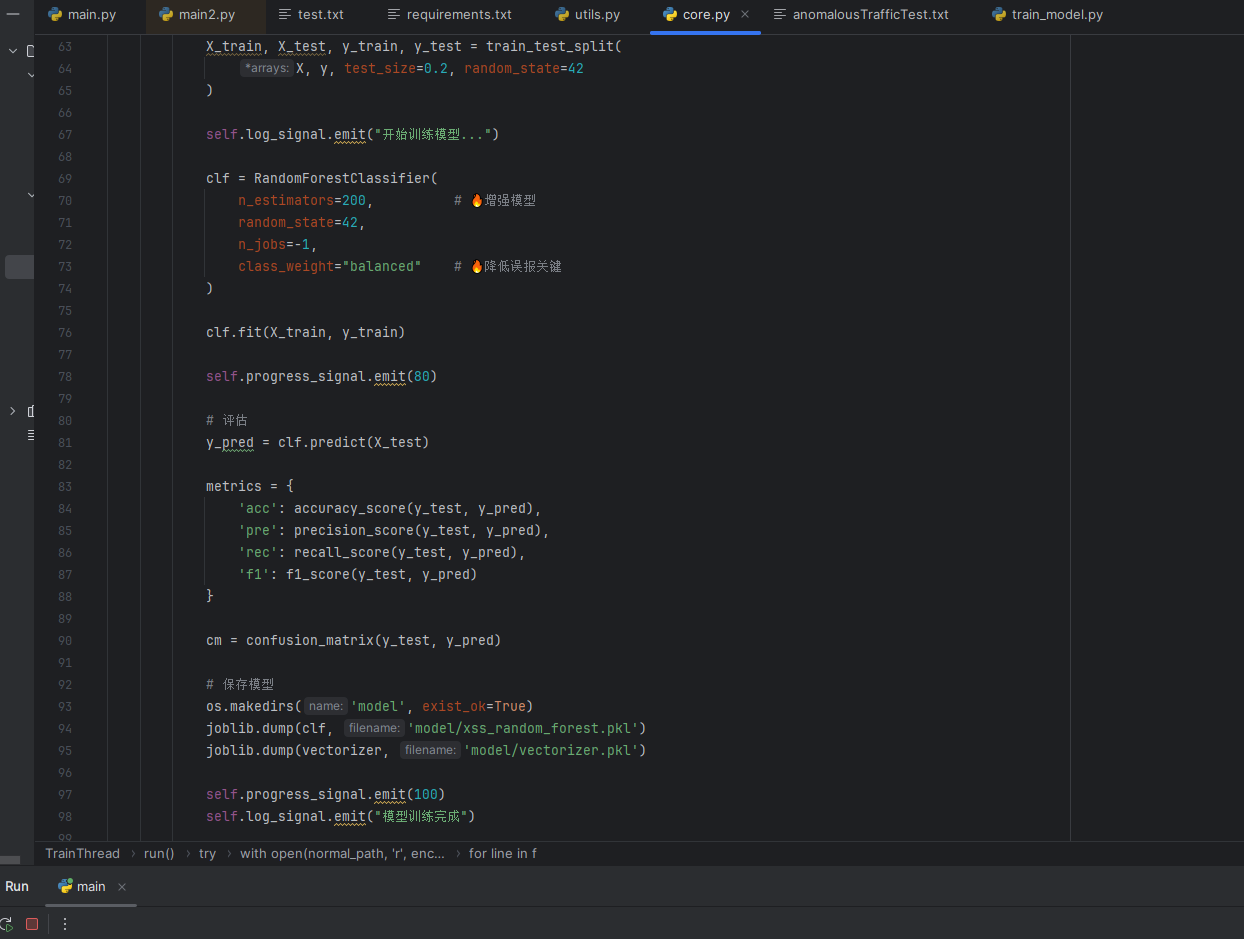Click the filename: hint on line 94
The image size is (1244, 939).
(374, 728)
